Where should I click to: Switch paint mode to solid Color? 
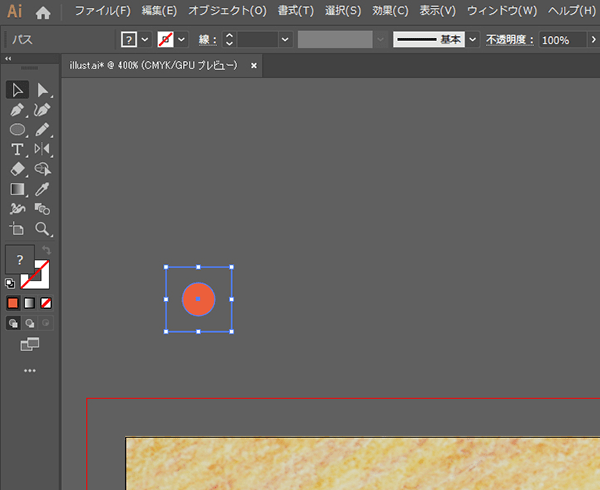pos(13,302)
